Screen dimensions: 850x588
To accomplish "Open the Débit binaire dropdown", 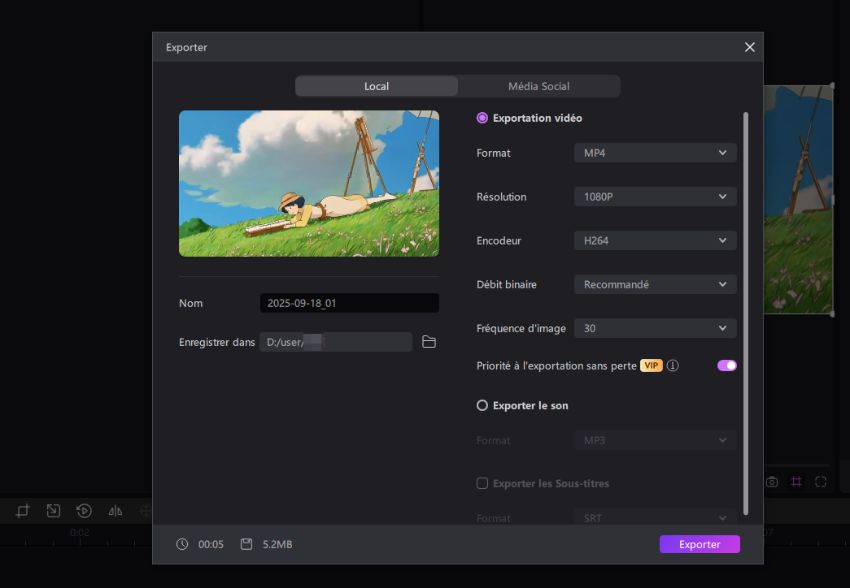I will click(x=655, y=285).
